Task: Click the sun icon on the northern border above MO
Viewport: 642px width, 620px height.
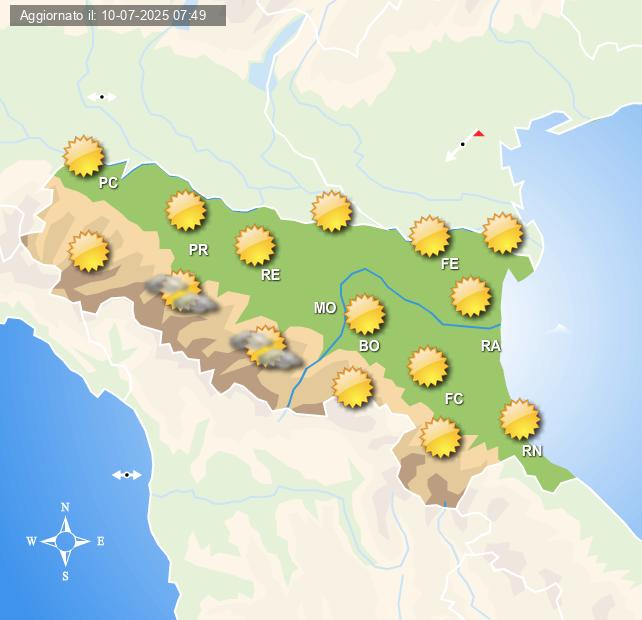Action: tap(332, 211)
